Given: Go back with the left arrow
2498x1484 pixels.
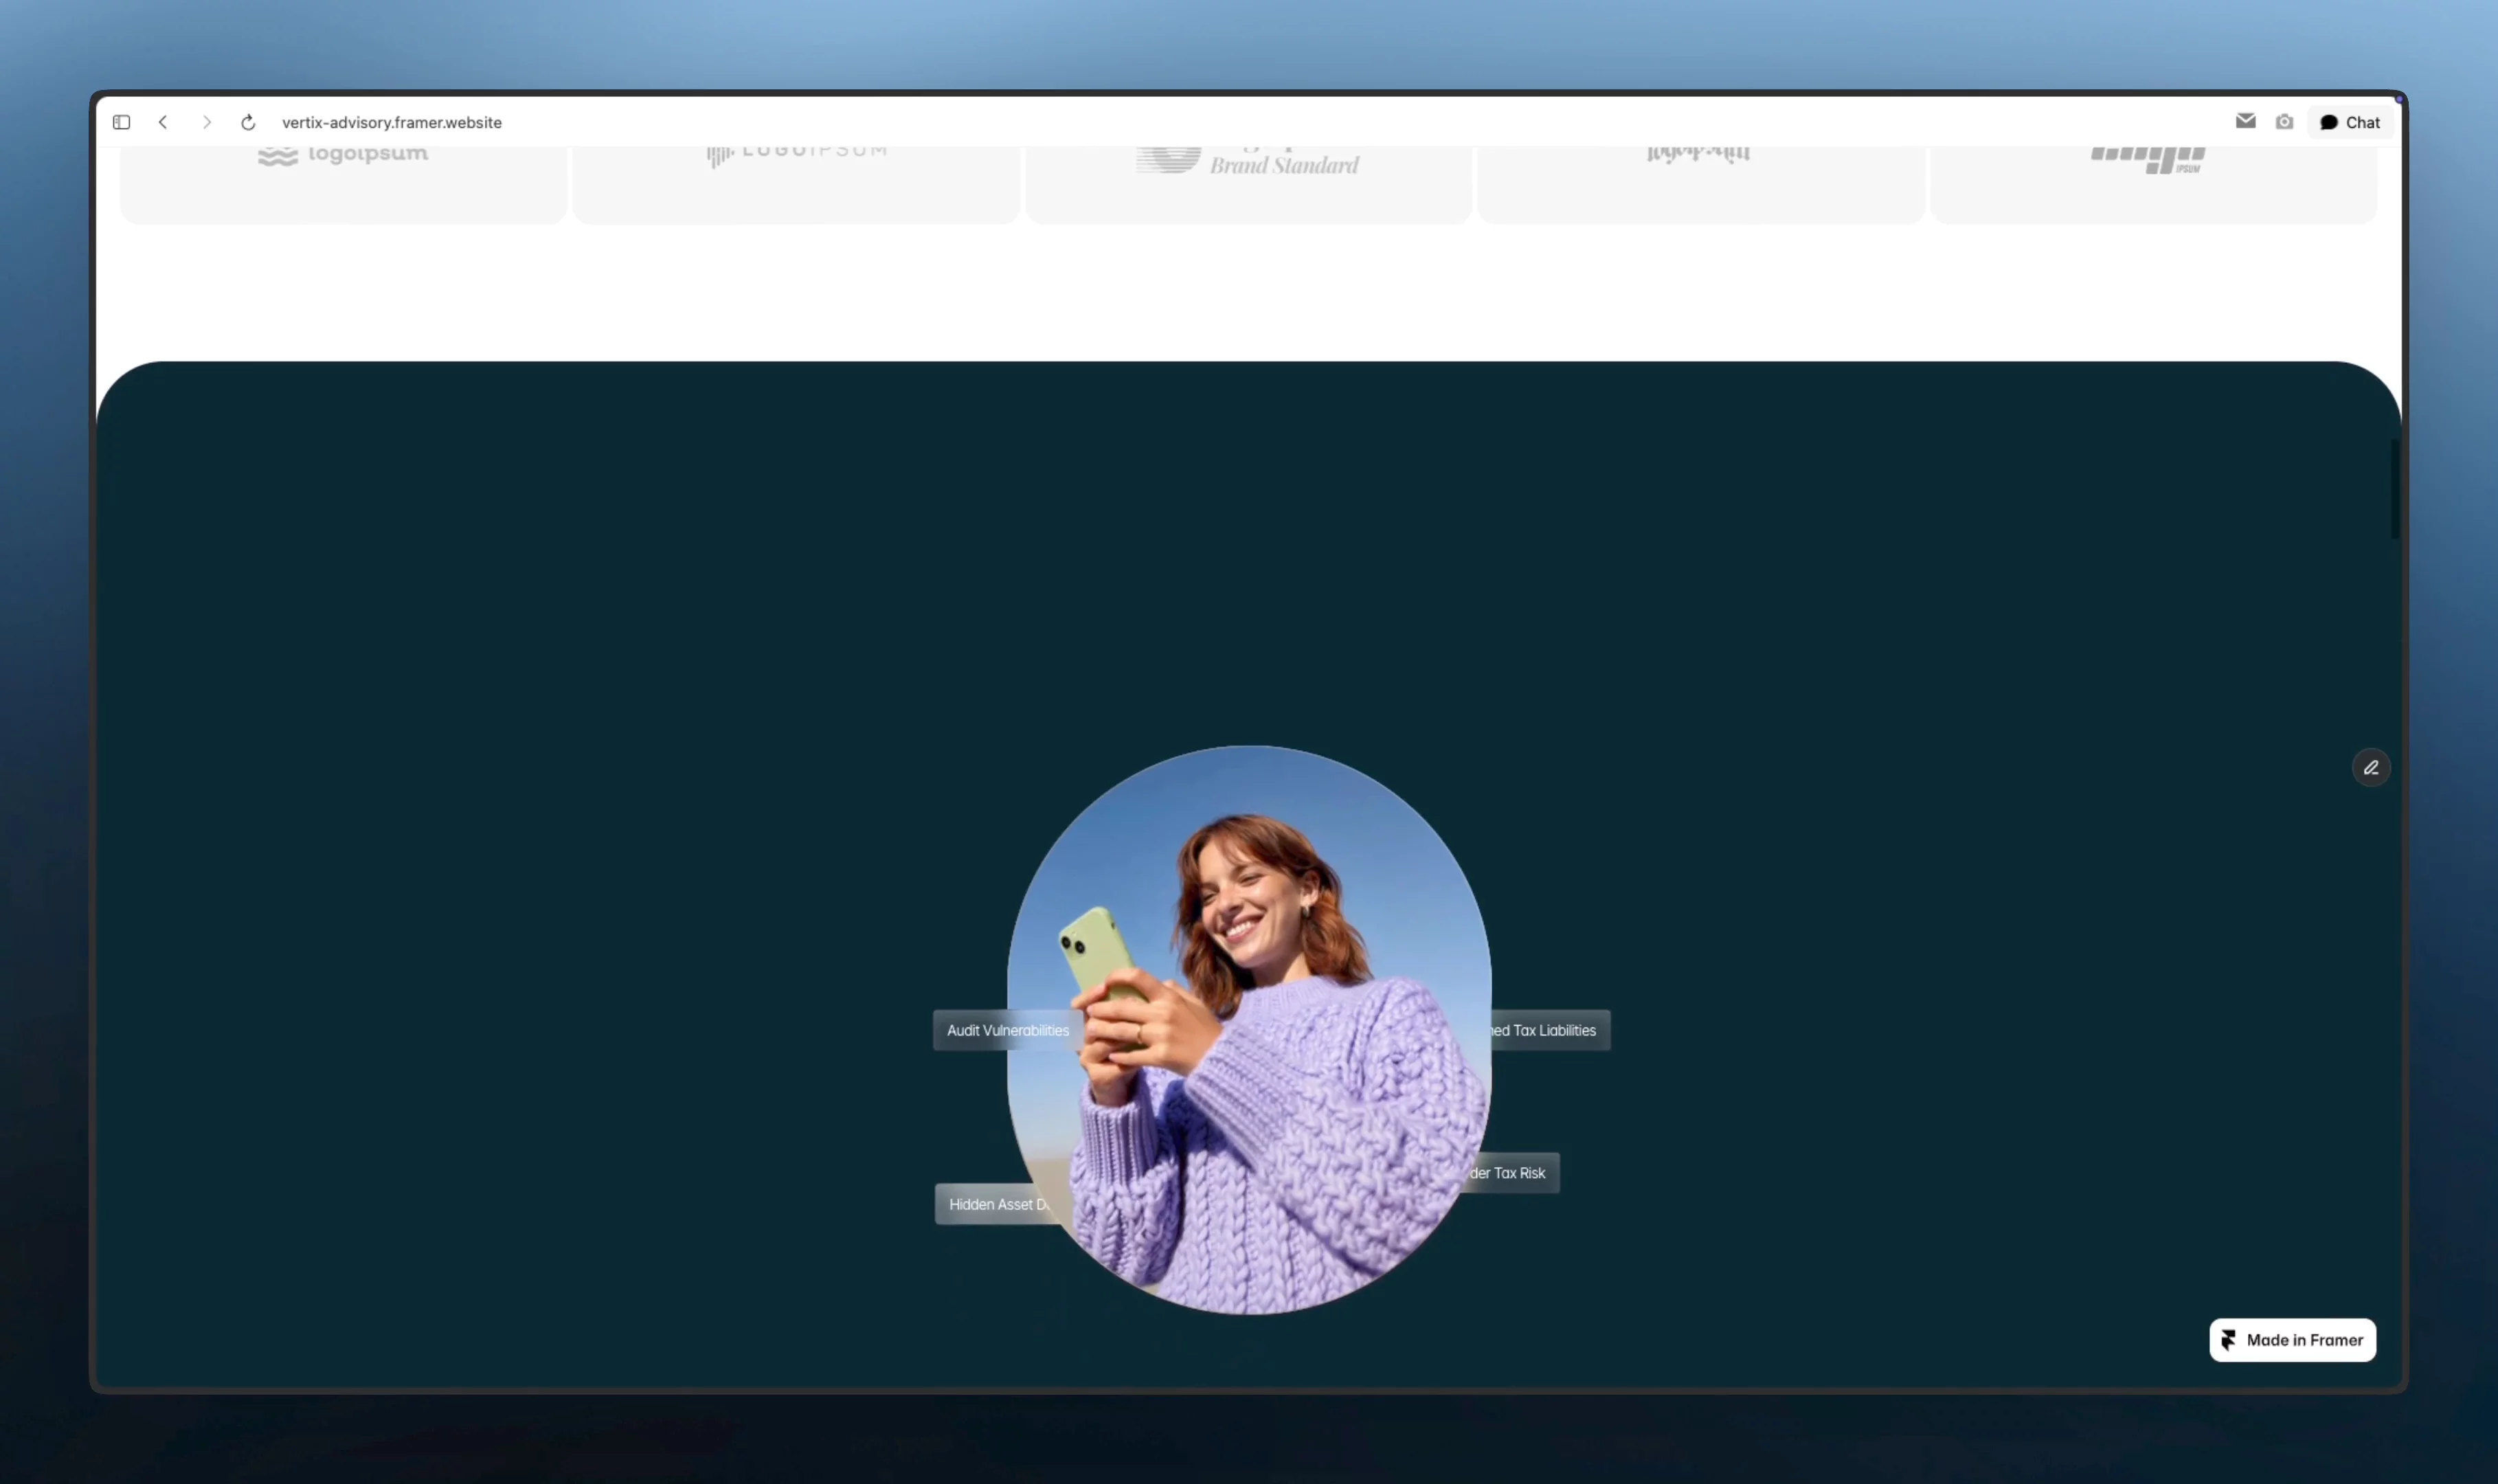Looking at the screenshot, I should (x=163, y=122).
